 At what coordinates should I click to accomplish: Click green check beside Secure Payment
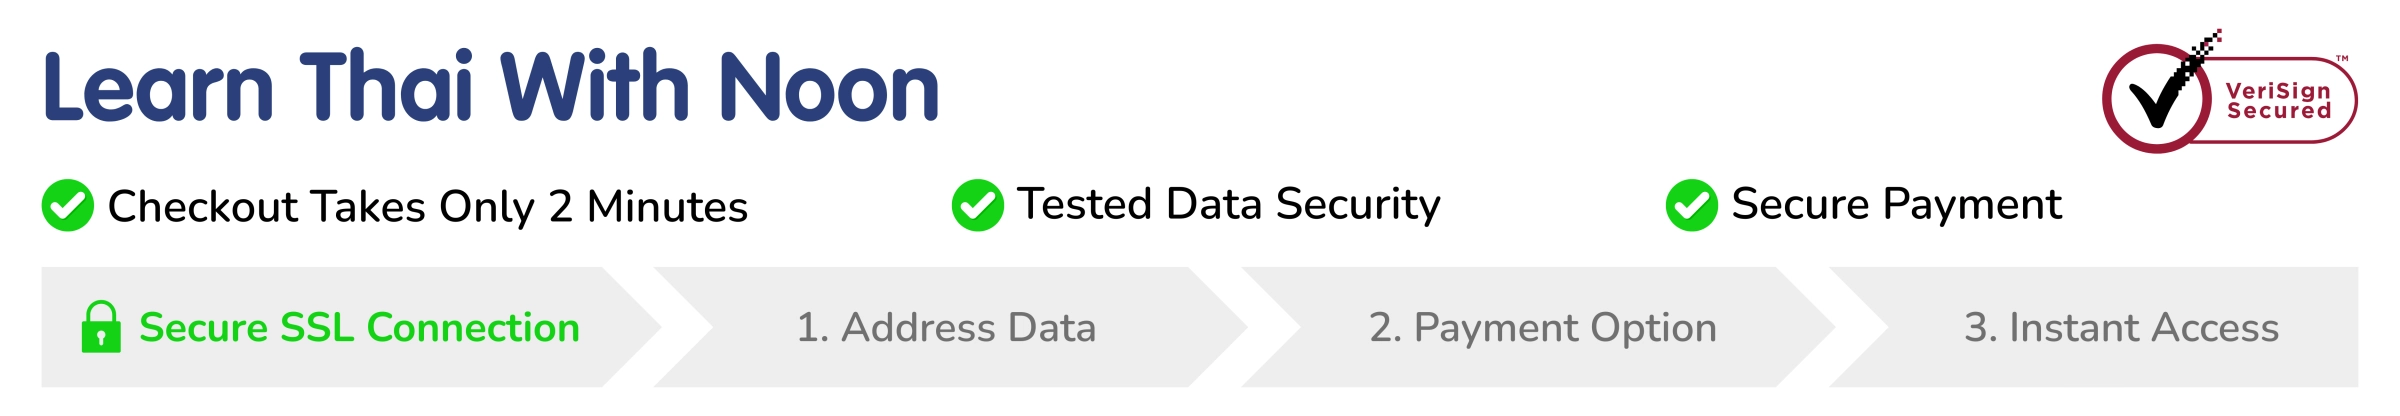1691,206
